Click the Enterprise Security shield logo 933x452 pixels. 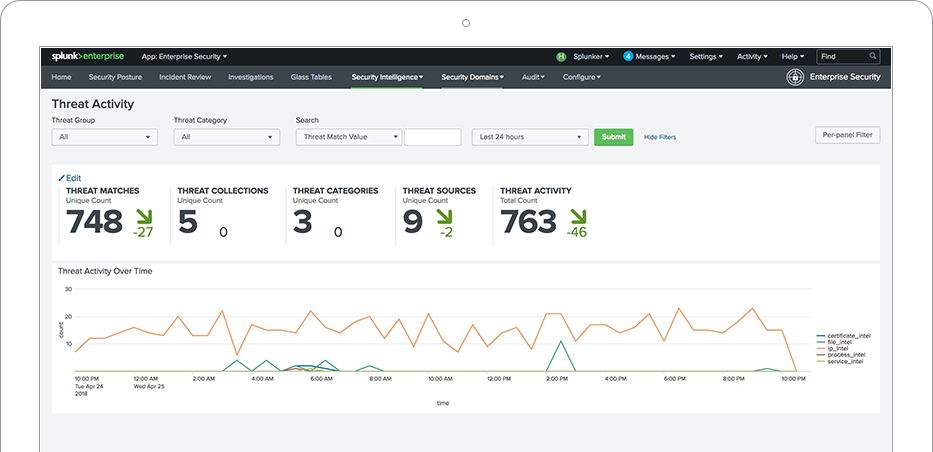point(794,77)
